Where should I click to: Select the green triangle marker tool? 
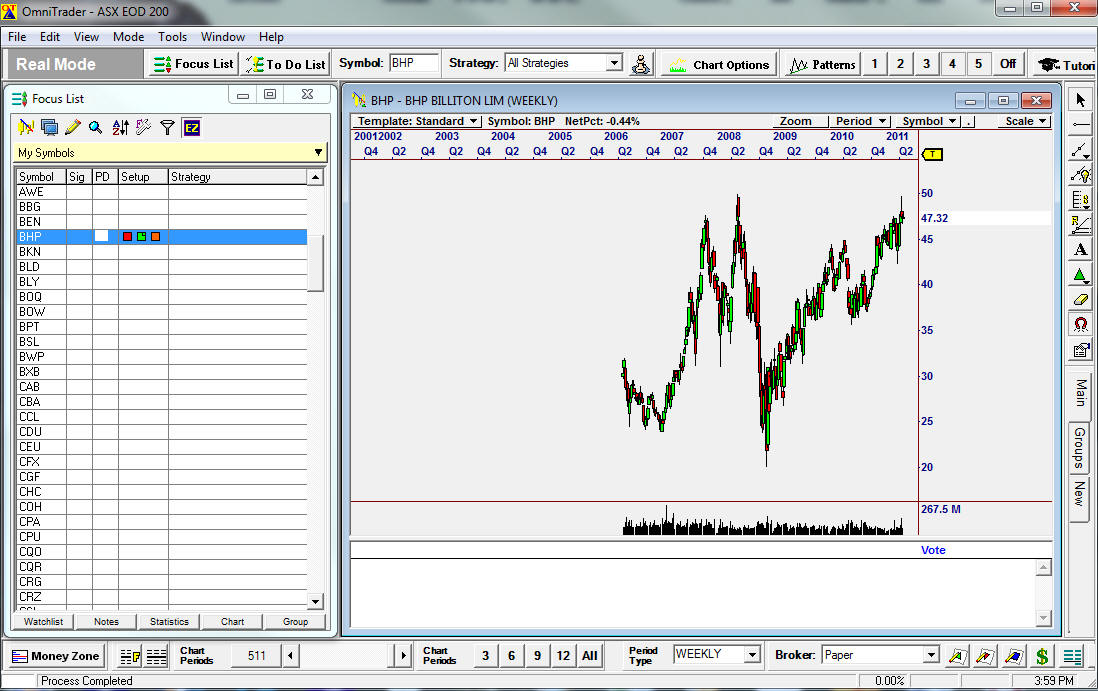1080,275
